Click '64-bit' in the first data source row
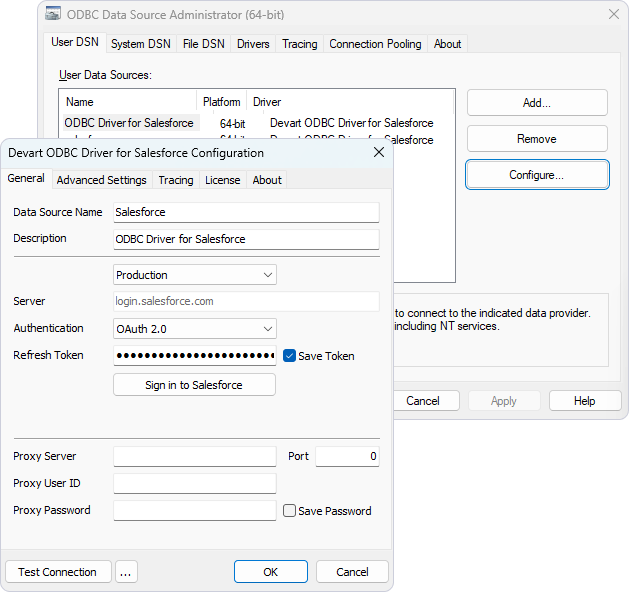Viewport: 629px width, 592px height. pos(233,124)
